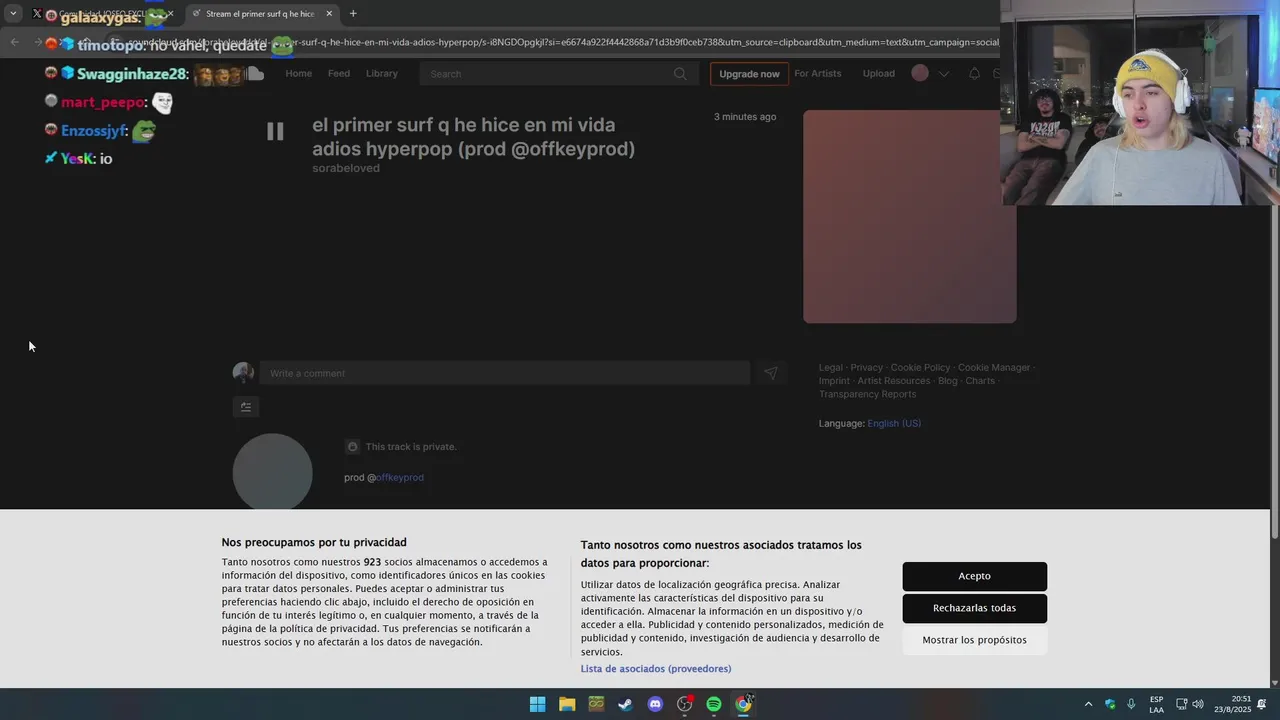The height and width of the screenshot is (720, 1280).
Task: Open Imprint footer link
Action: 834,381
